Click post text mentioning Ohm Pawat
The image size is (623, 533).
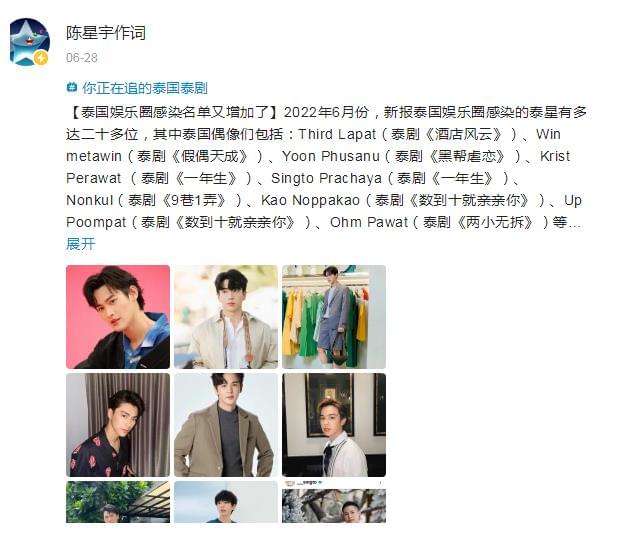(369, 222)
